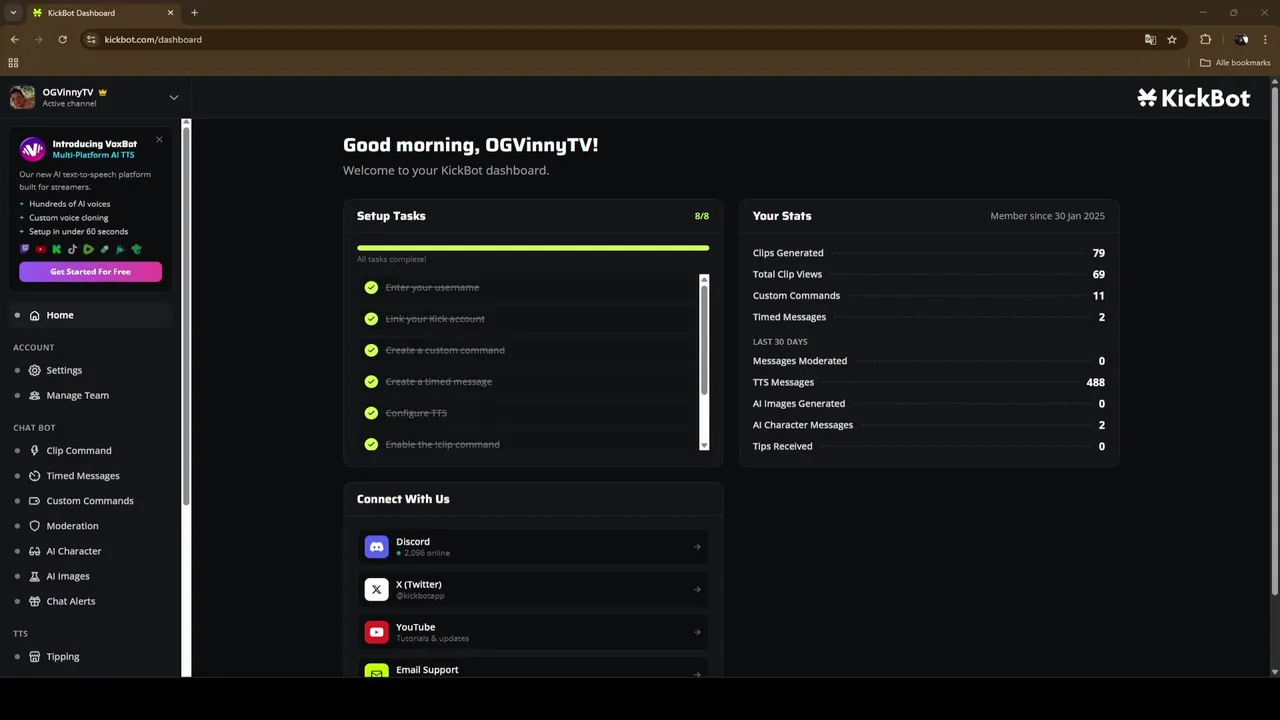Click the KickBot logo in header
1280x720 pixels.
1193,97
